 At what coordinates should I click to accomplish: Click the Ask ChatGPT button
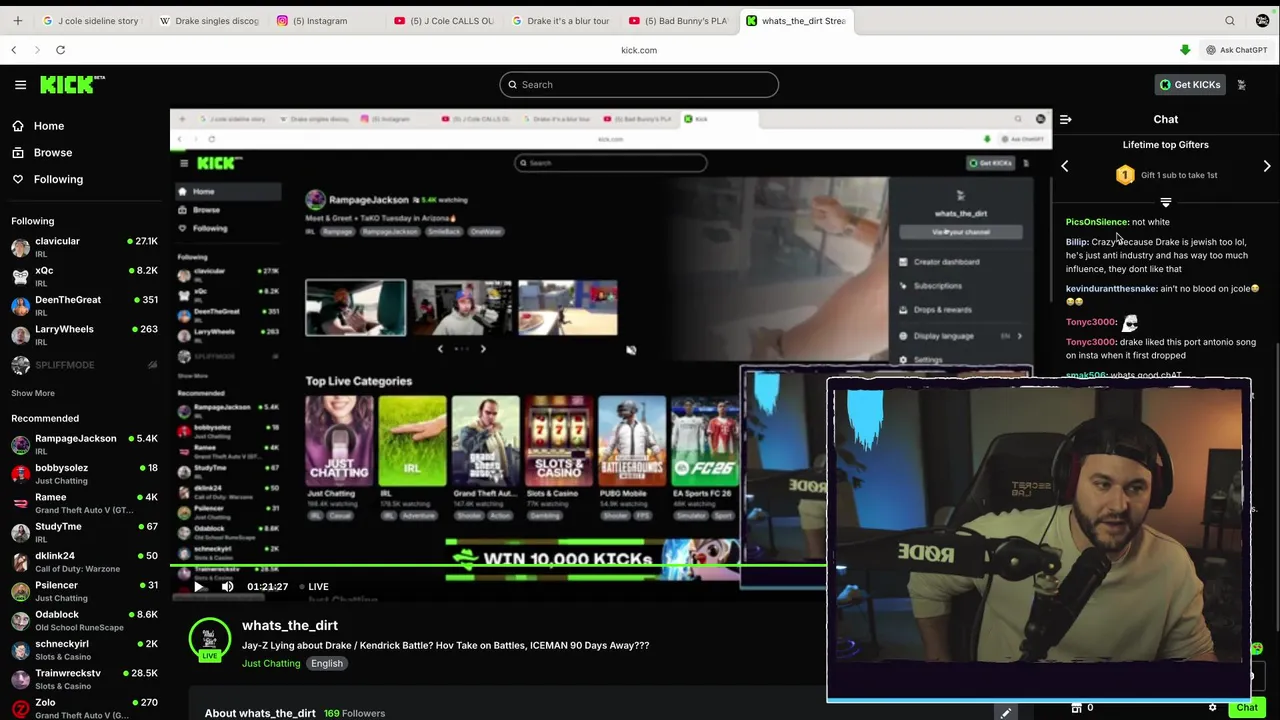(x=1236, y=50)
